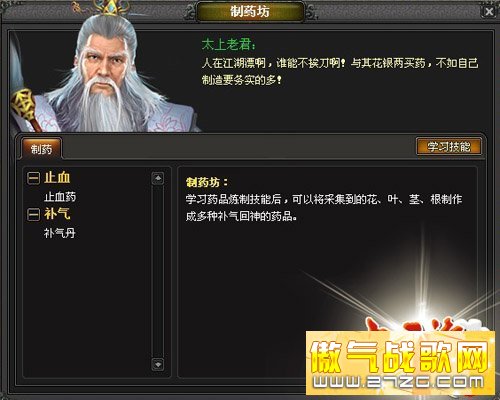Viewport: 500px width, 400px height.
Task: Click the 补气 category heading
Action: point(57,214)
